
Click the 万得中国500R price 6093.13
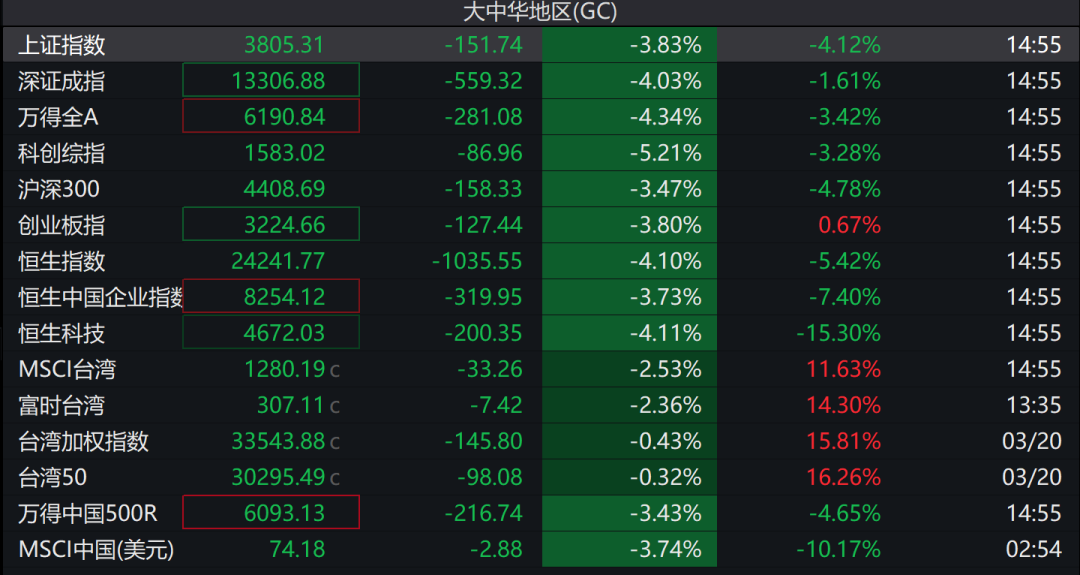(x=271, y=513)
